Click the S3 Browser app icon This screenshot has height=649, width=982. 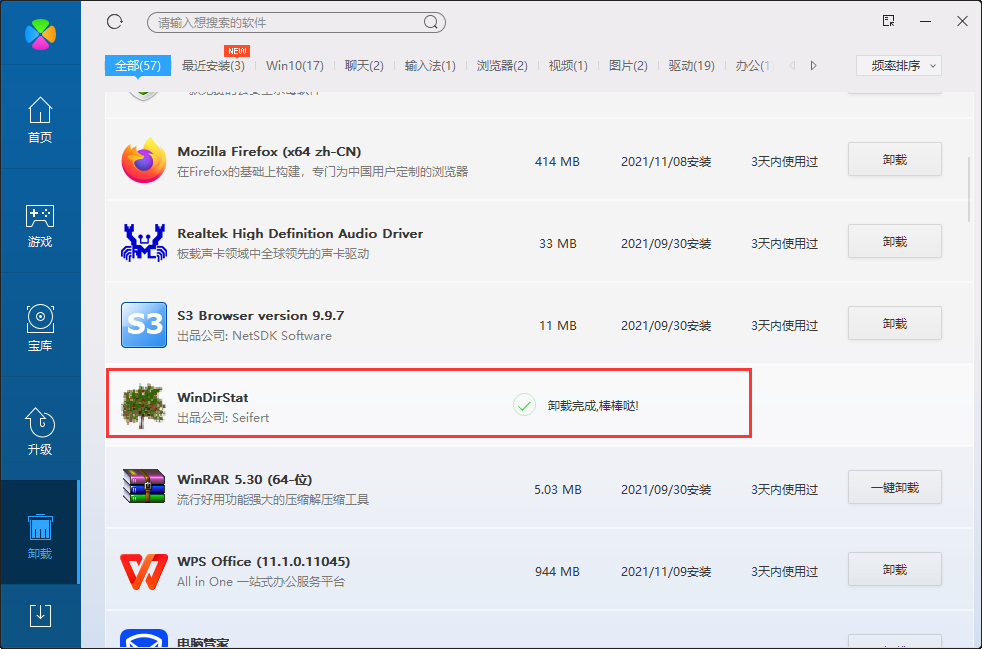pyautogui.click(x=144, y=324)
